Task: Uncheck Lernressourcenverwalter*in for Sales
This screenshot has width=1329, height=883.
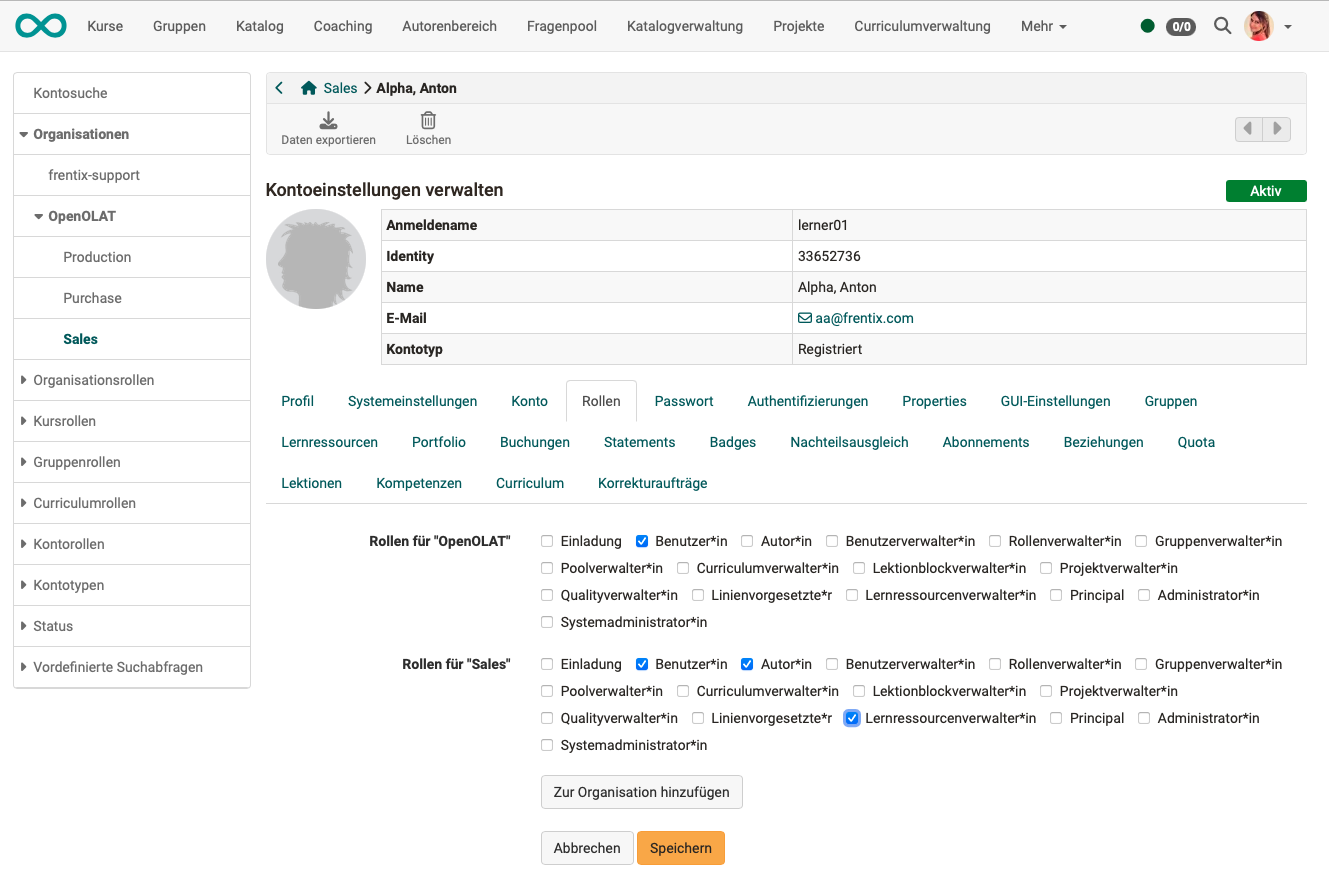Action: point(852,718)
